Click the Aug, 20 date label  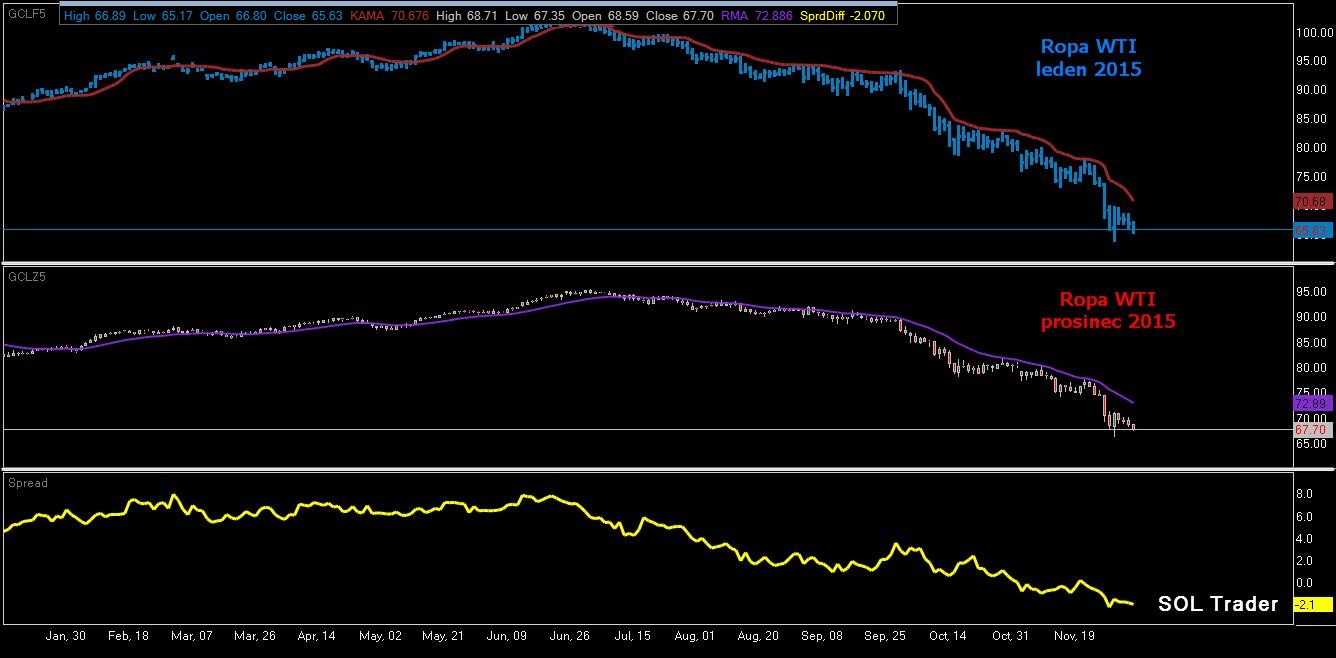tap(757, 635)
